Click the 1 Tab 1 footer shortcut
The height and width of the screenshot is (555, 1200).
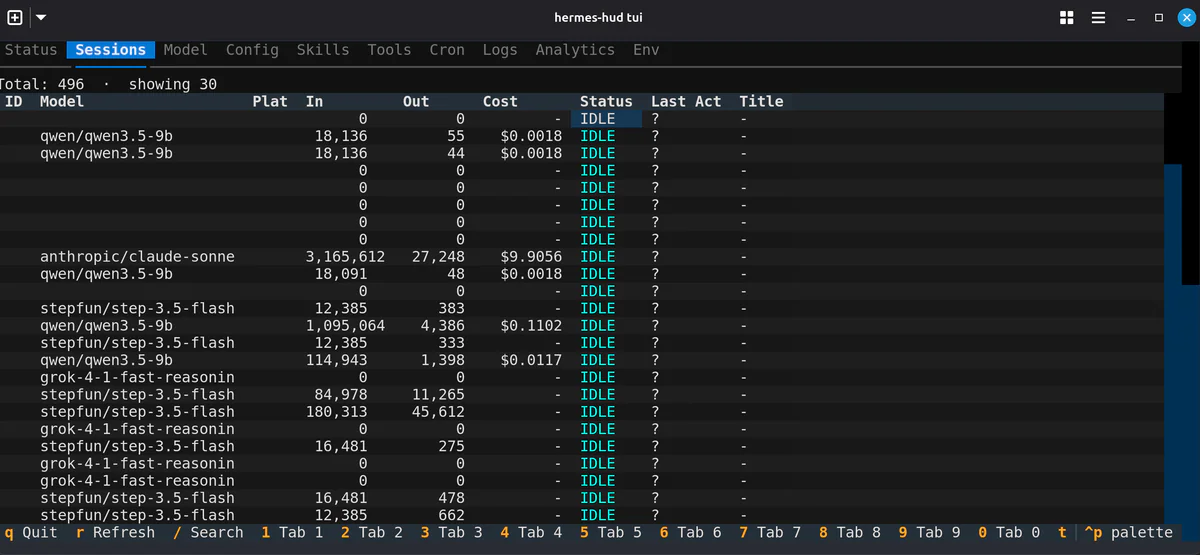click(x=292, y=533)
